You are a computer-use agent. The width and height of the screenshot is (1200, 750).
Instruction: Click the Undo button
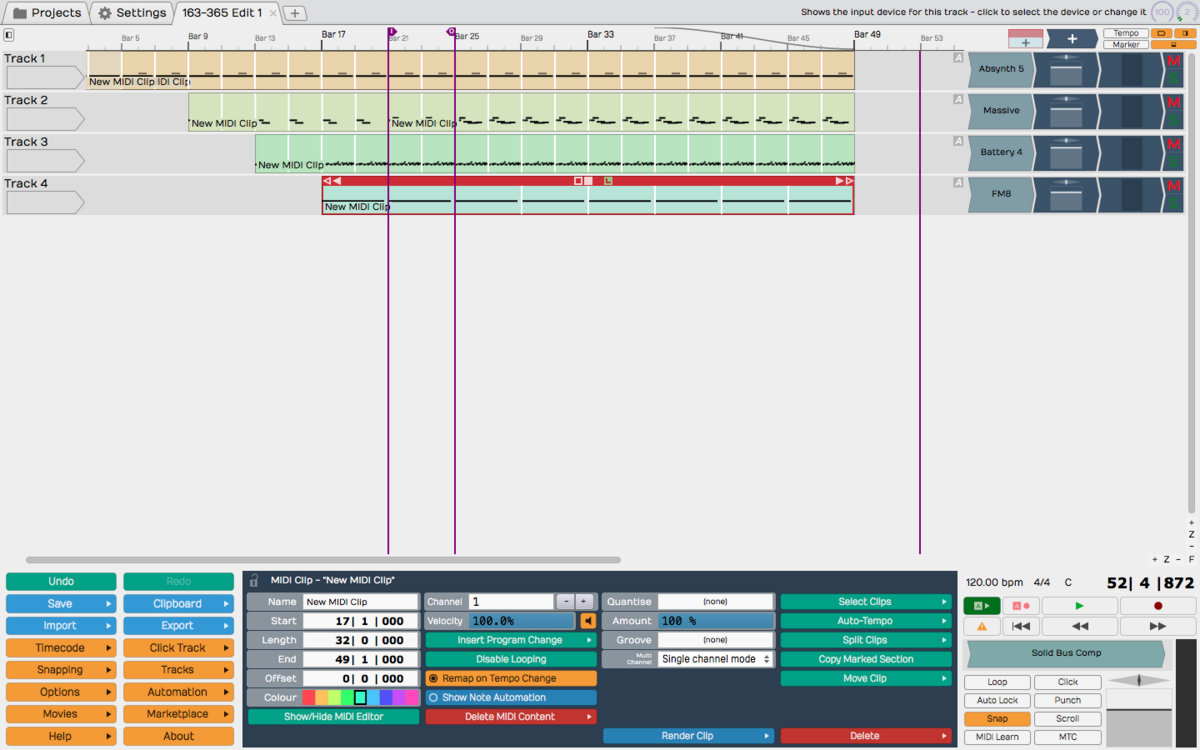pyautogui.click(x=61, y=581)
